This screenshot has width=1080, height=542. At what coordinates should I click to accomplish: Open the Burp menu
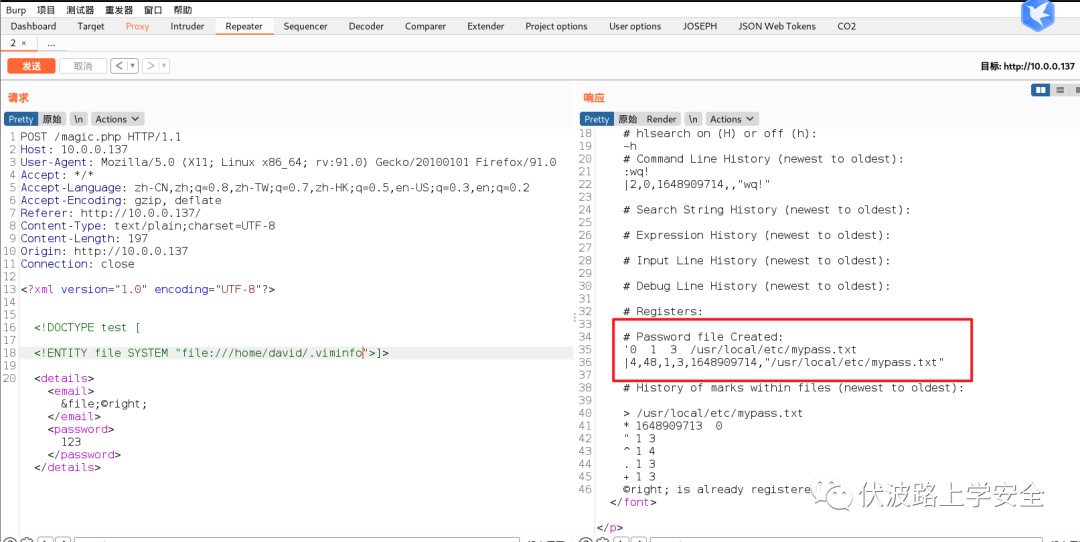coord(16,10)
